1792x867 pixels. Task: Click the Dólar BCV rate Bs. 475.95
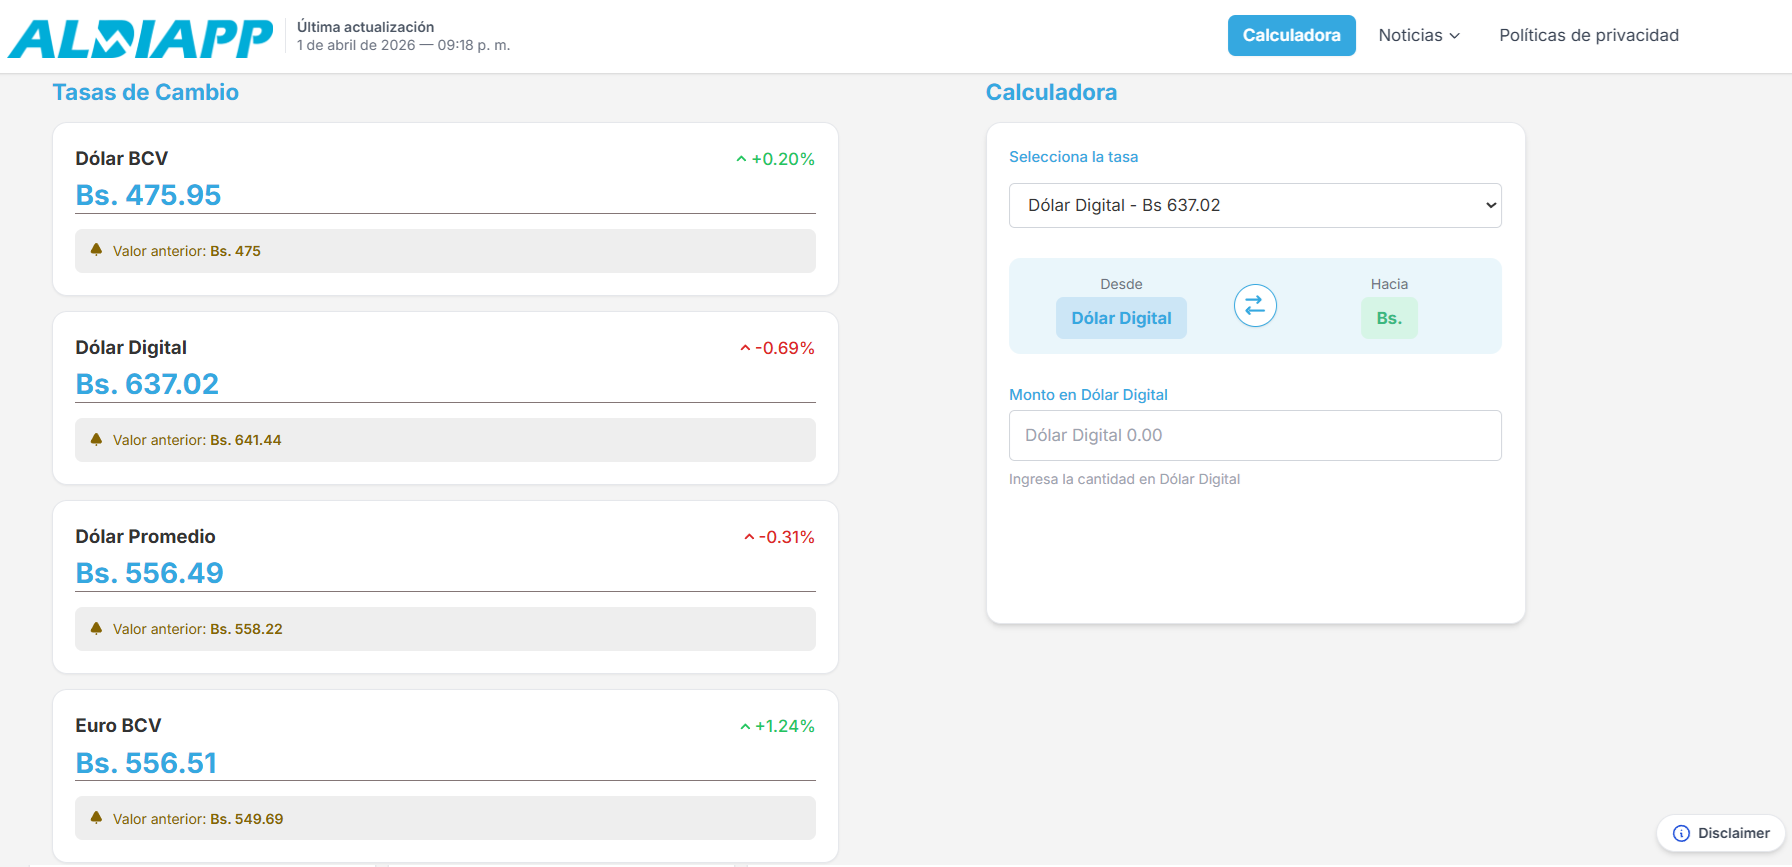tap(148, 195)
